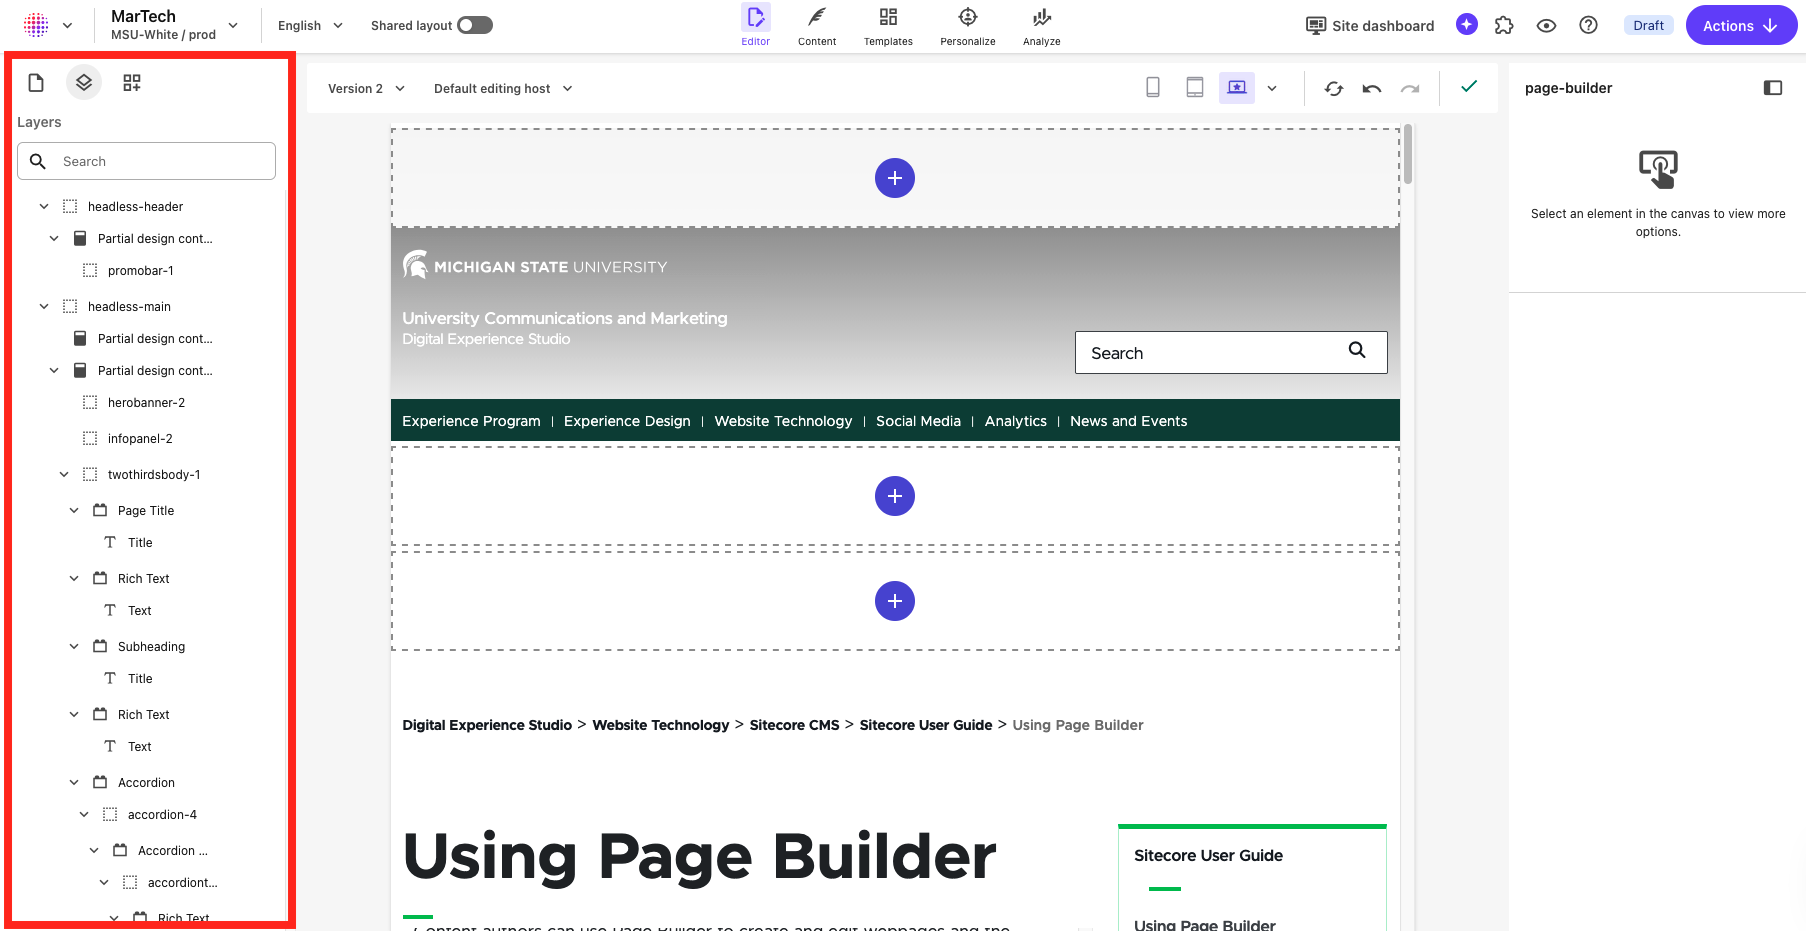
Task: Open the extensions puzzle icon
Action: coord(1505,25)
